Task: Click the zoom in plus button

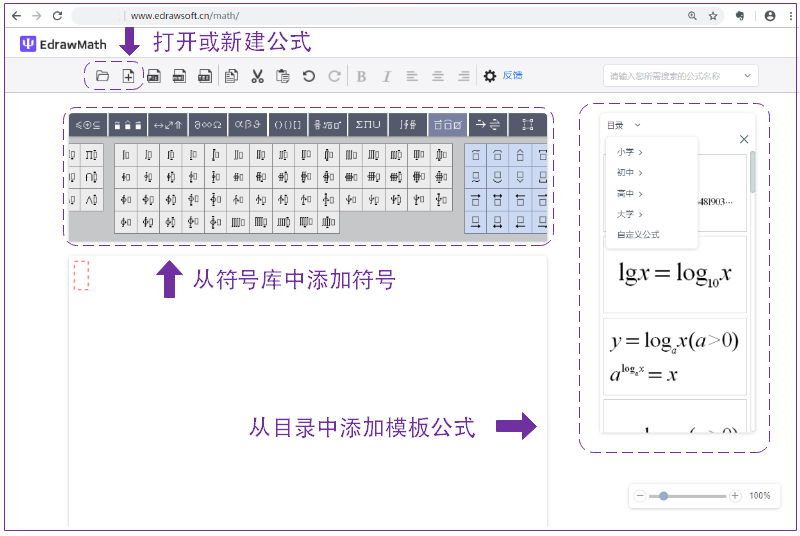Action: [735, 496]
